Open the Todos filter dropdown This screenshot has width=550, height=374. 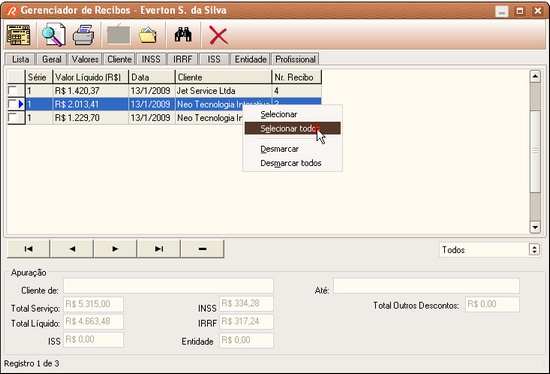click(x=490, y=250)
